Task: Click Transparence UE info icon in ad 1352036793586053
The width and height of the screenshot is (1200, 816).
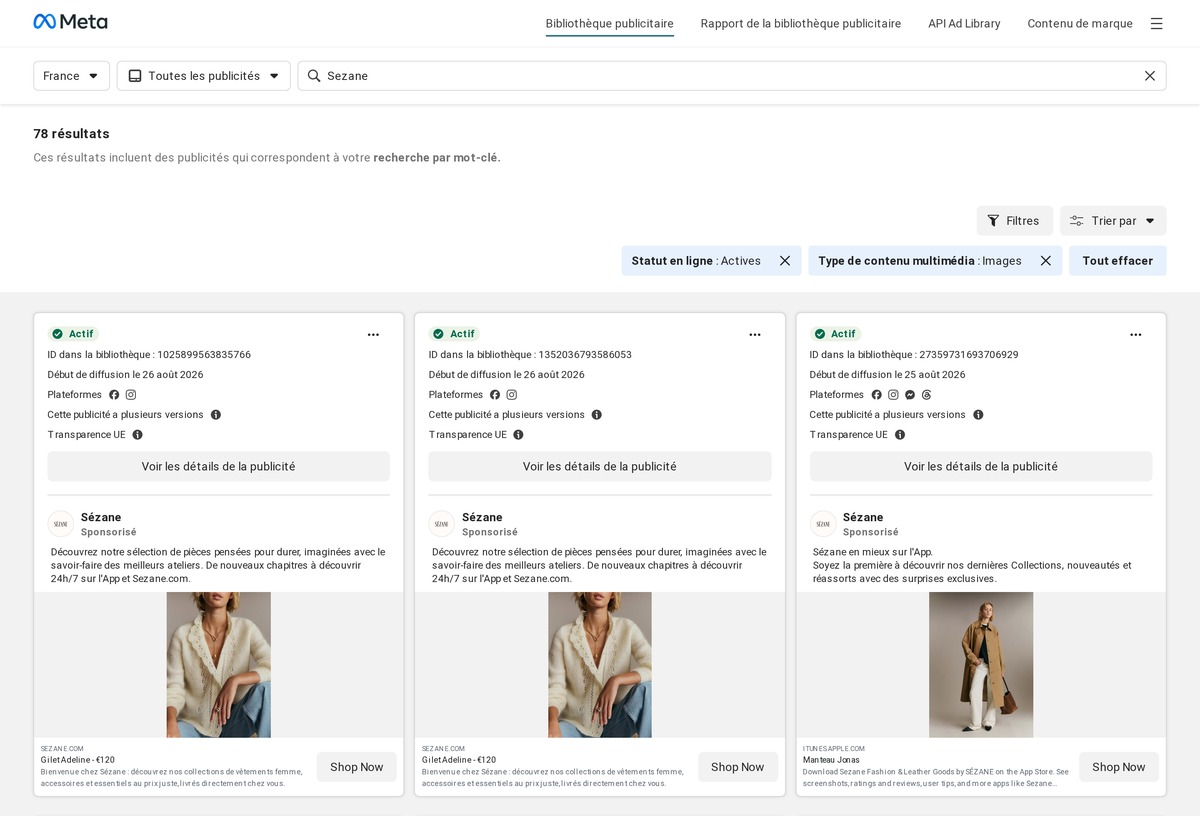Action: (519, 435)
